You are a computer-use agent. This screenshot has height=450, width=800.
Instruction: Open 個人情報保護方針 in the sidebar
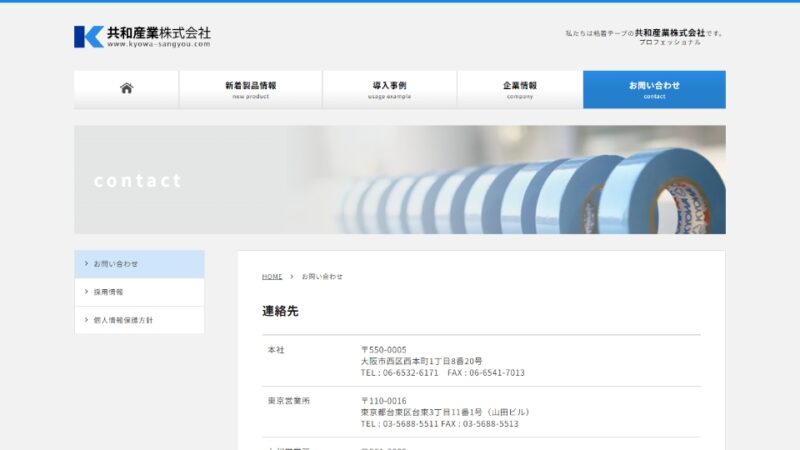(x=139, y=320)
